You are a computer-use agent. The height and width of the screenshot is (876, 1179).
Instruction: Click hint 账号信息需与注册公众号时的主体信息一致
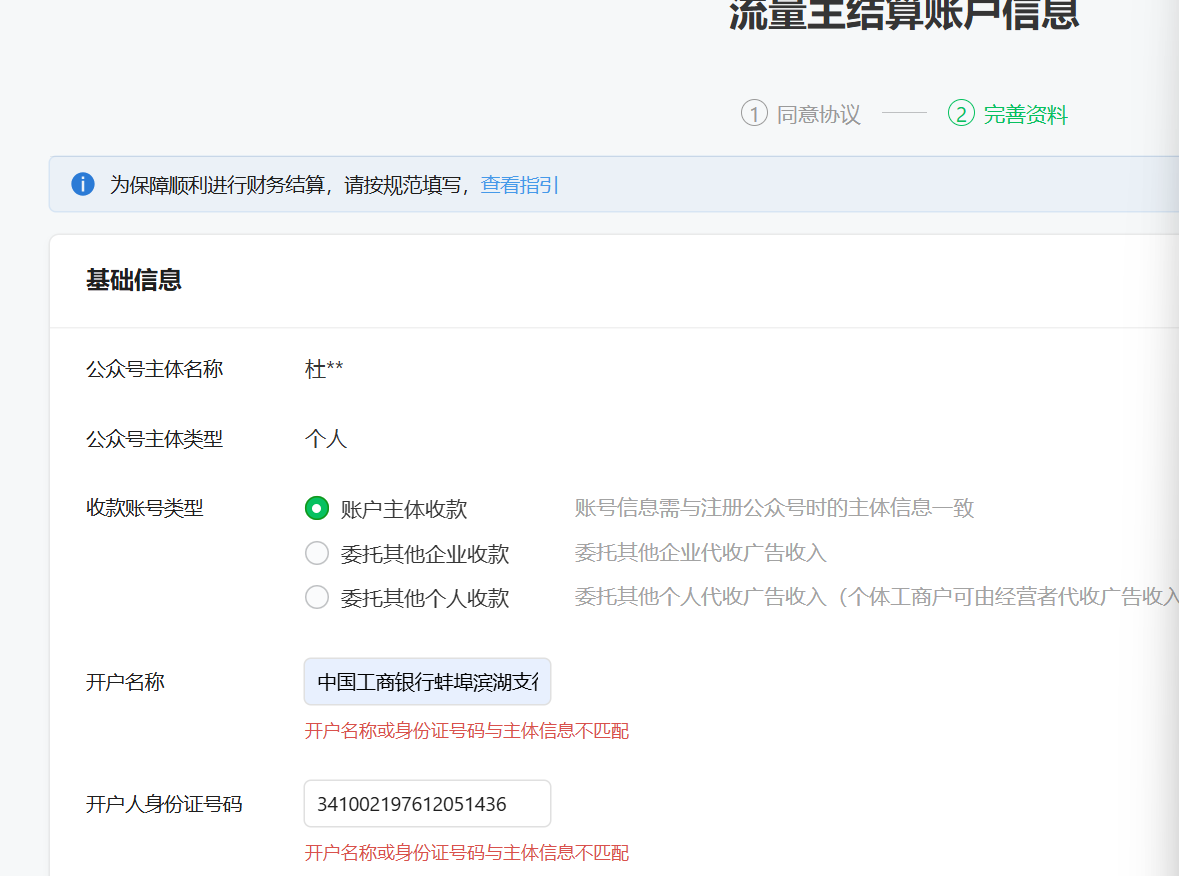click(x=774, y=508)
